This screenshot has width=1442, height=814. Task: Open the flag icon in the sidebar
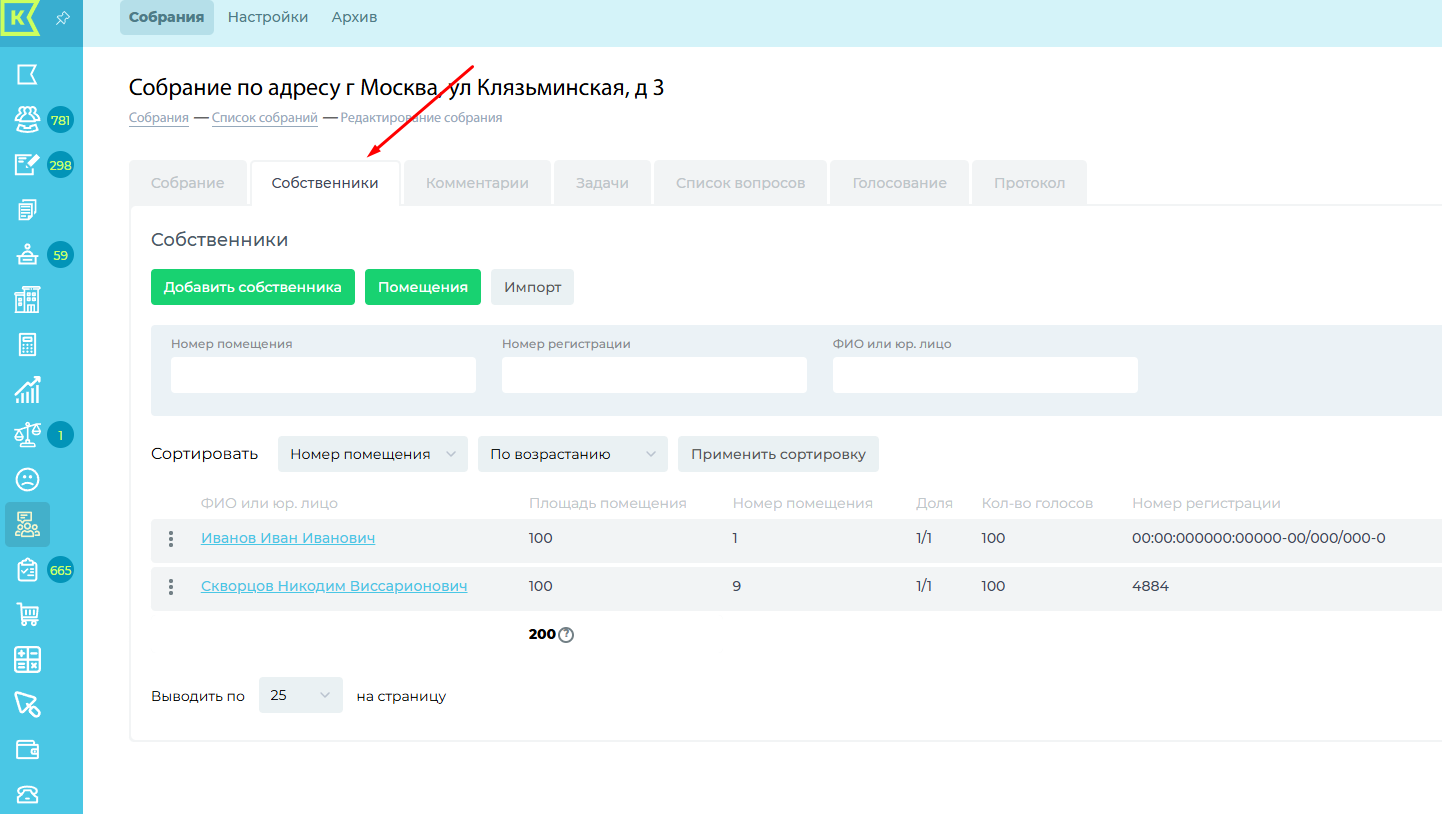pyautogui.click(x=27, y=75)
